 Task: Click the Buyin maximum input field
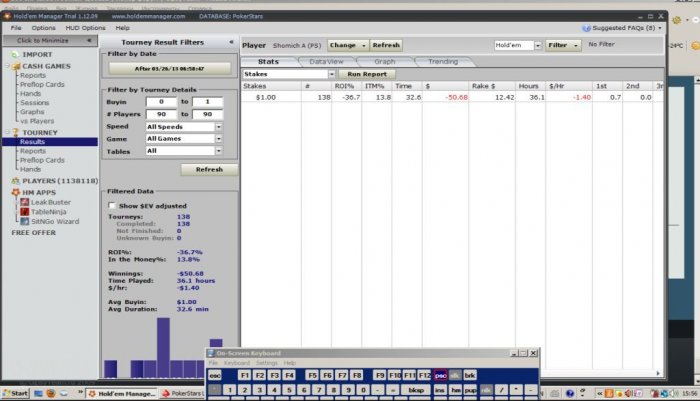tap(208, 102)
